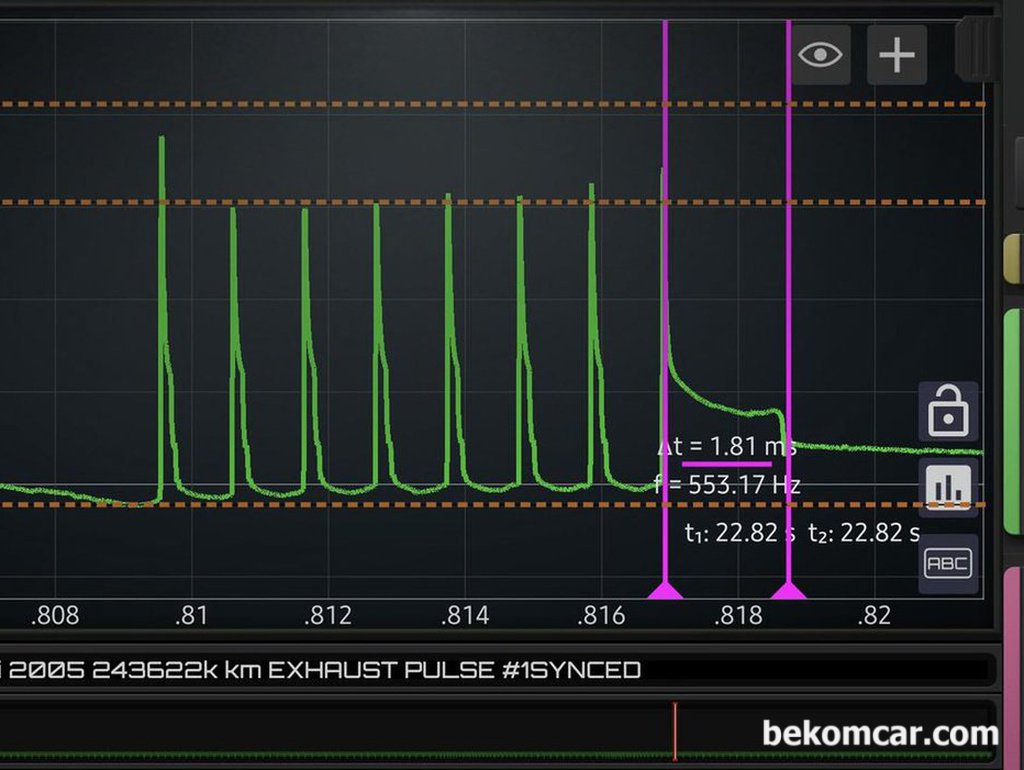Click the Δt = 1.81 ms readout
Screen dimensions: 1024x770
727,445
